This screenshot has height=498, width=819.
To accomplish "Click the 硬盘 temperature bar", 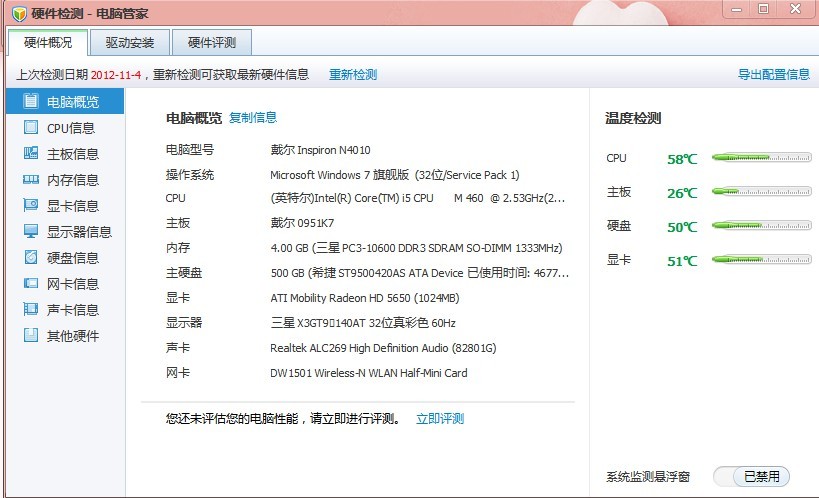I will tap(762, 226).
